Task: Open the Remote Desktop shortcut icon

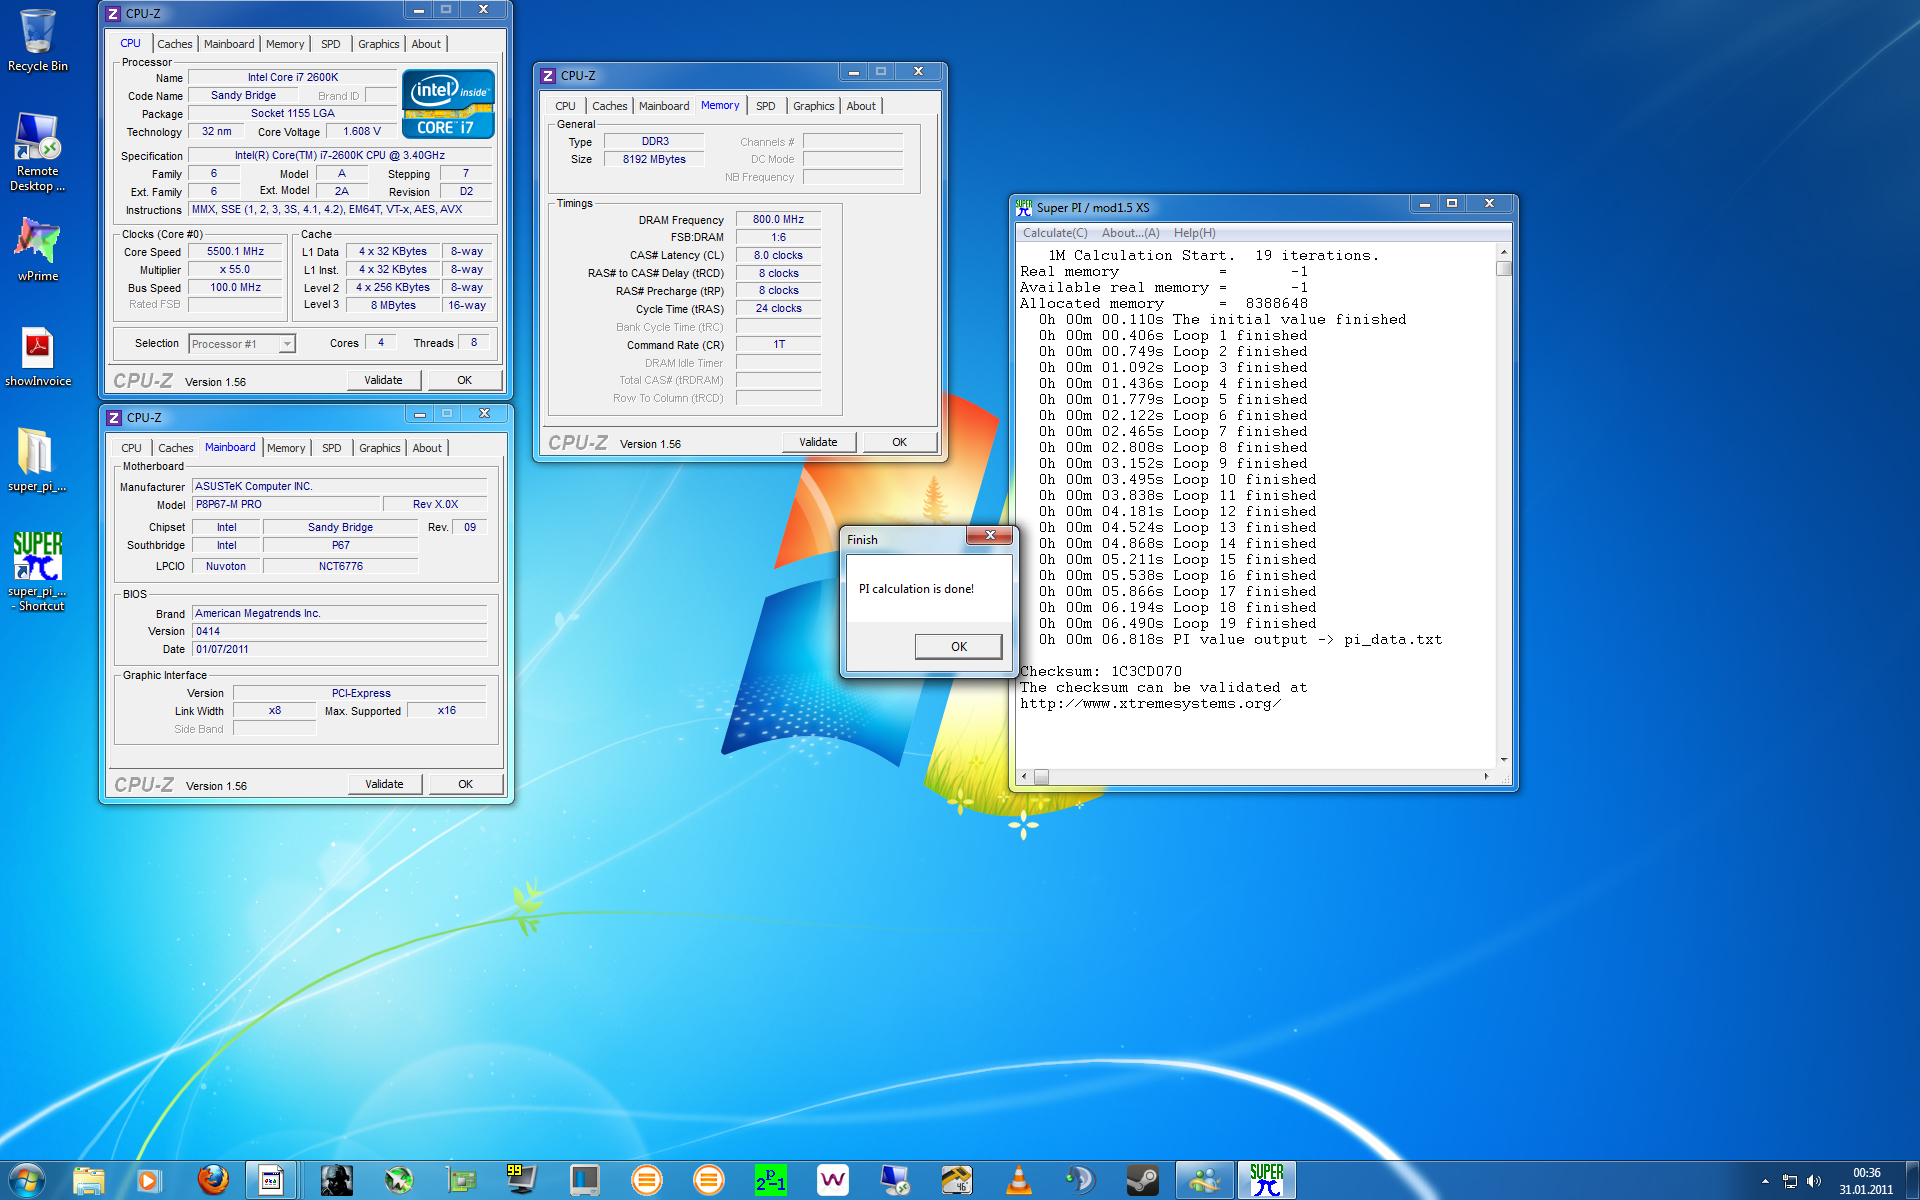Action: pyautogui.click(x=38, y=151)
